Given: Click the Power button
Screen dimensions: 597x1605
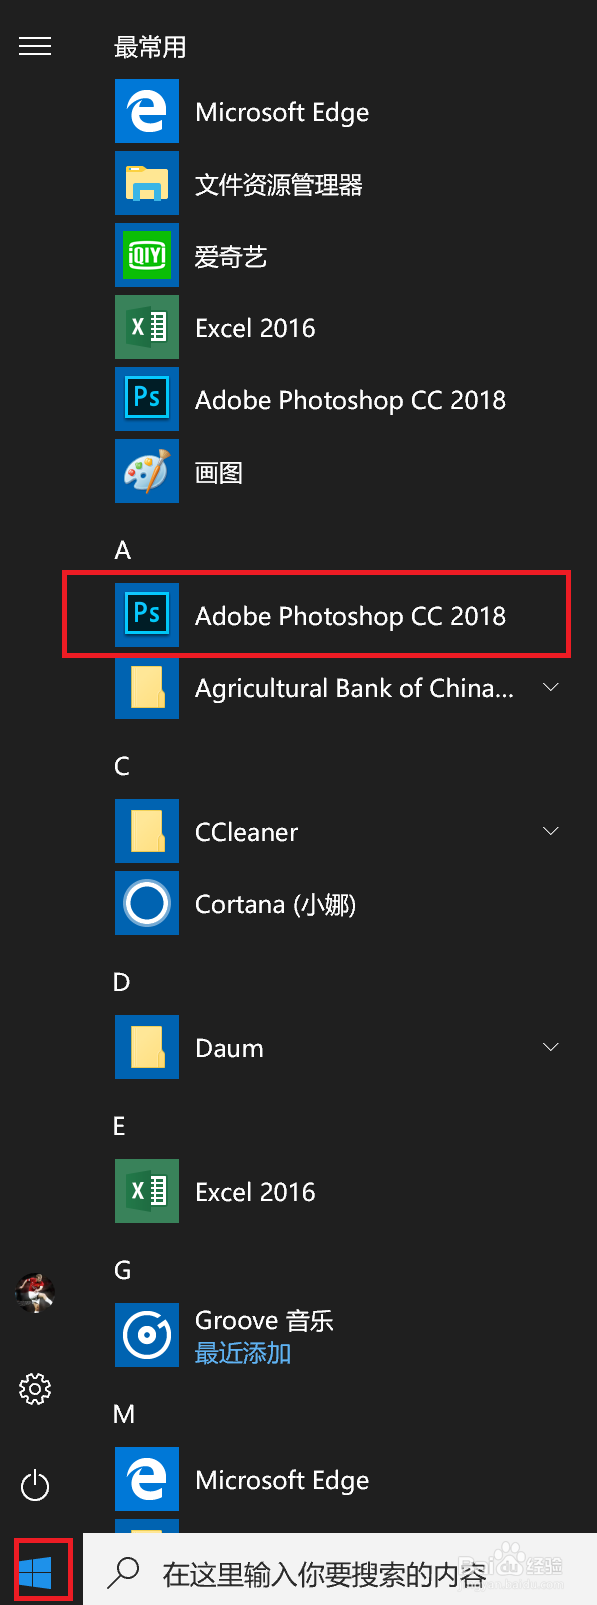Looking at the screenshot, I should tap(35, 1486).
